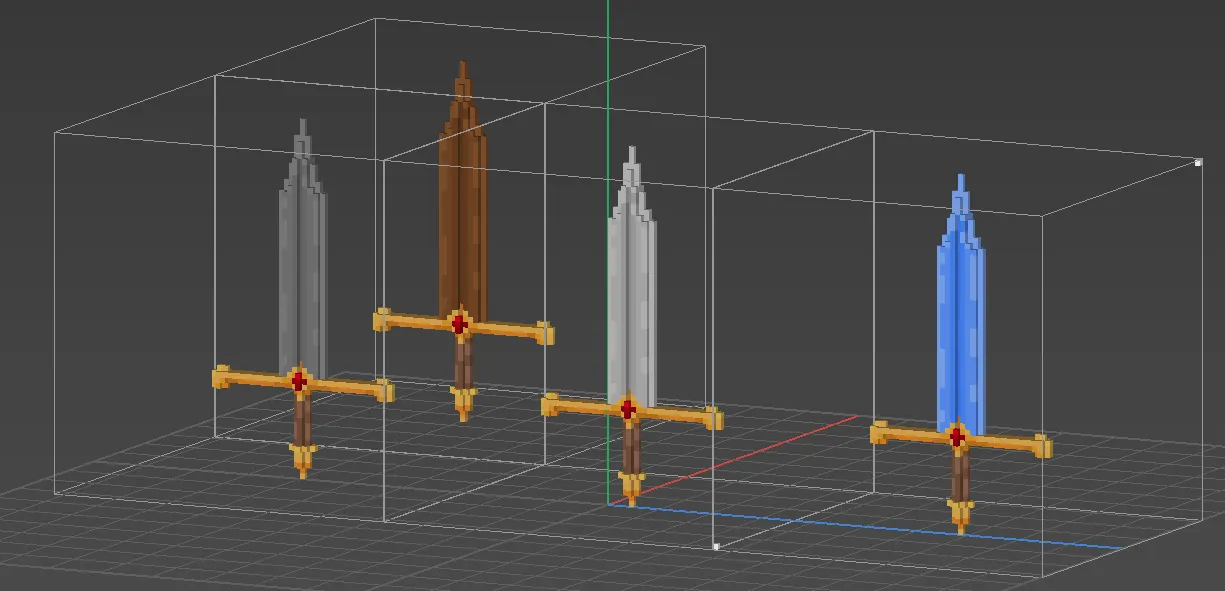Click the red gem on brown sword
The image size is (1225, 591).
tap(459, 323)
